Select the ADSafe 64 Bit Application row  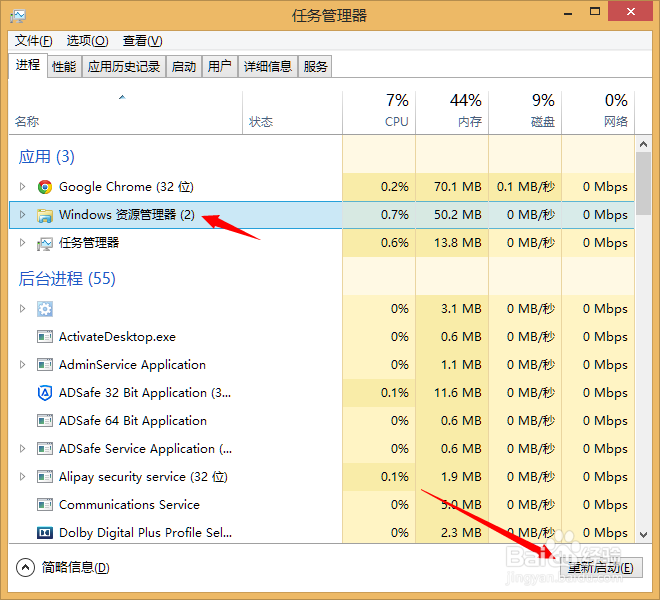(x=322, y=421)
